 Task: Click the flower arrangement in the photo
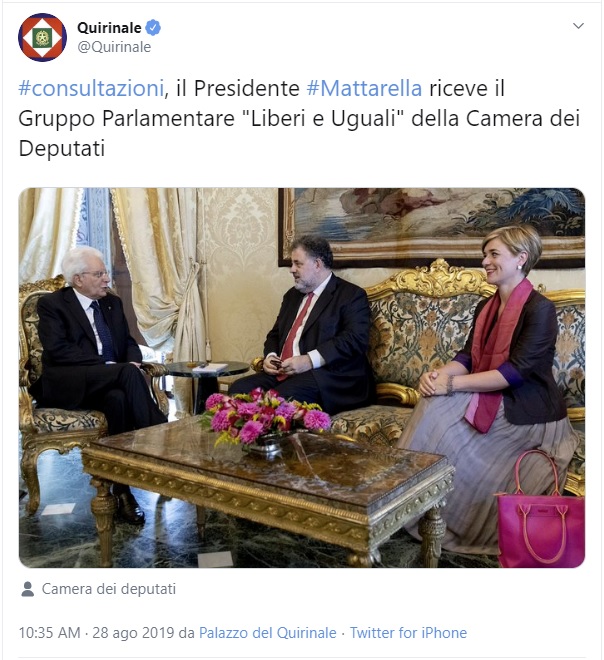[x=266, y=417]
